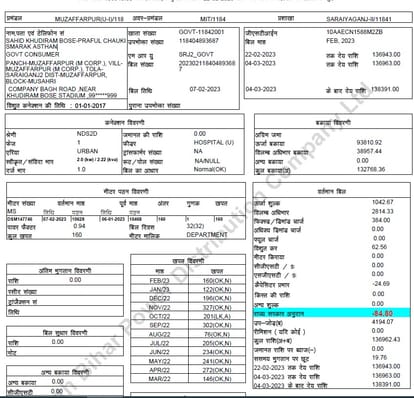This screenshot has width=414, height=398.
Task: Select the JUL/22 month cell
Action: pos(160,343)
